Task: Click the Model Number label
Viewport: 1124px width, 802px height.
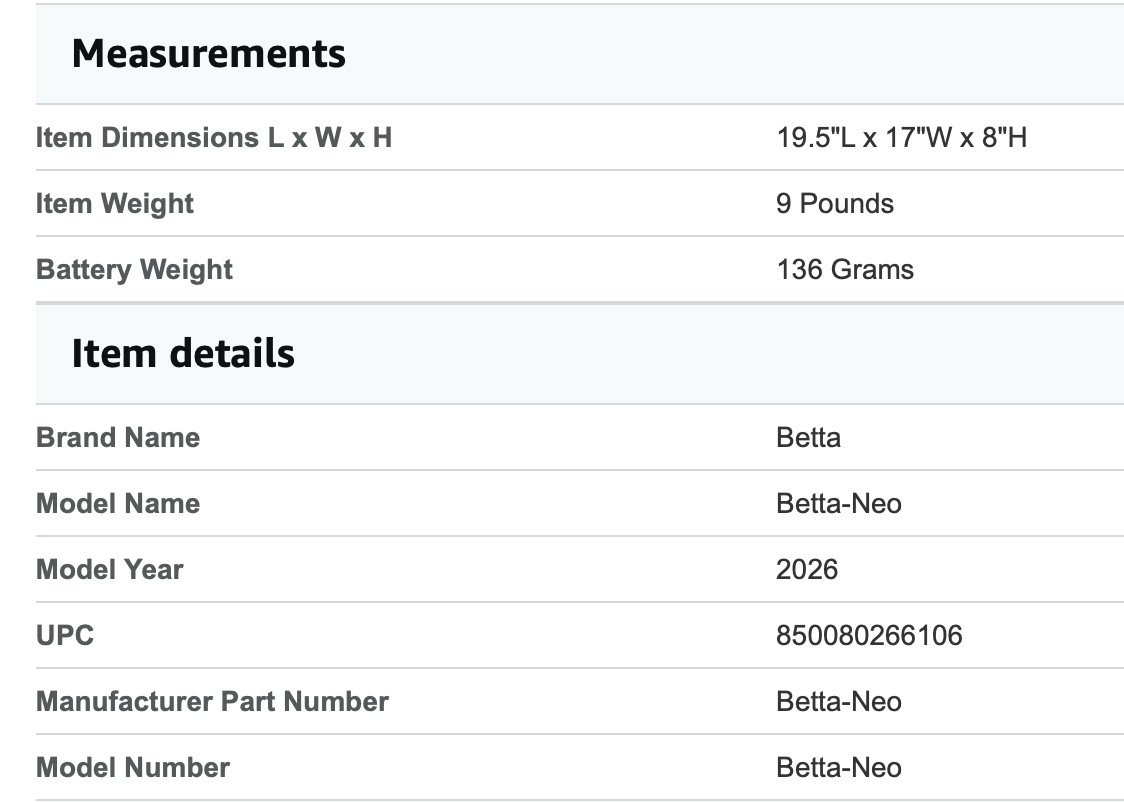Action: point(133,767)
